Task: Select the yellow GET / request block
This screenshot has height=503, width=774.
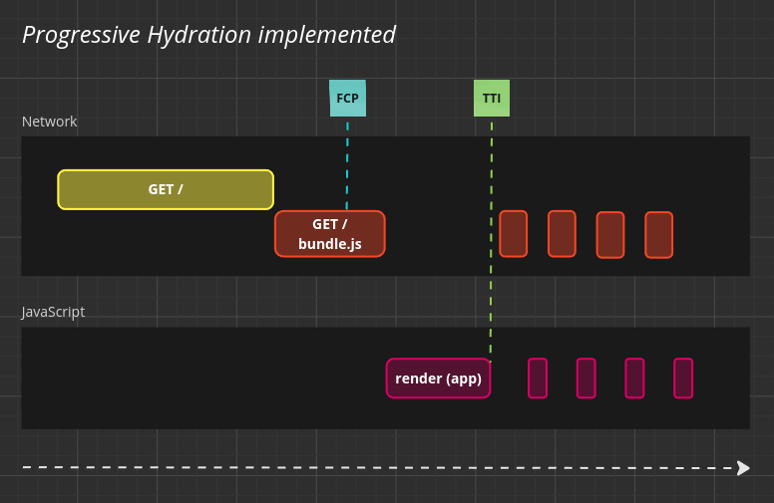Action: tap(165, 189)
